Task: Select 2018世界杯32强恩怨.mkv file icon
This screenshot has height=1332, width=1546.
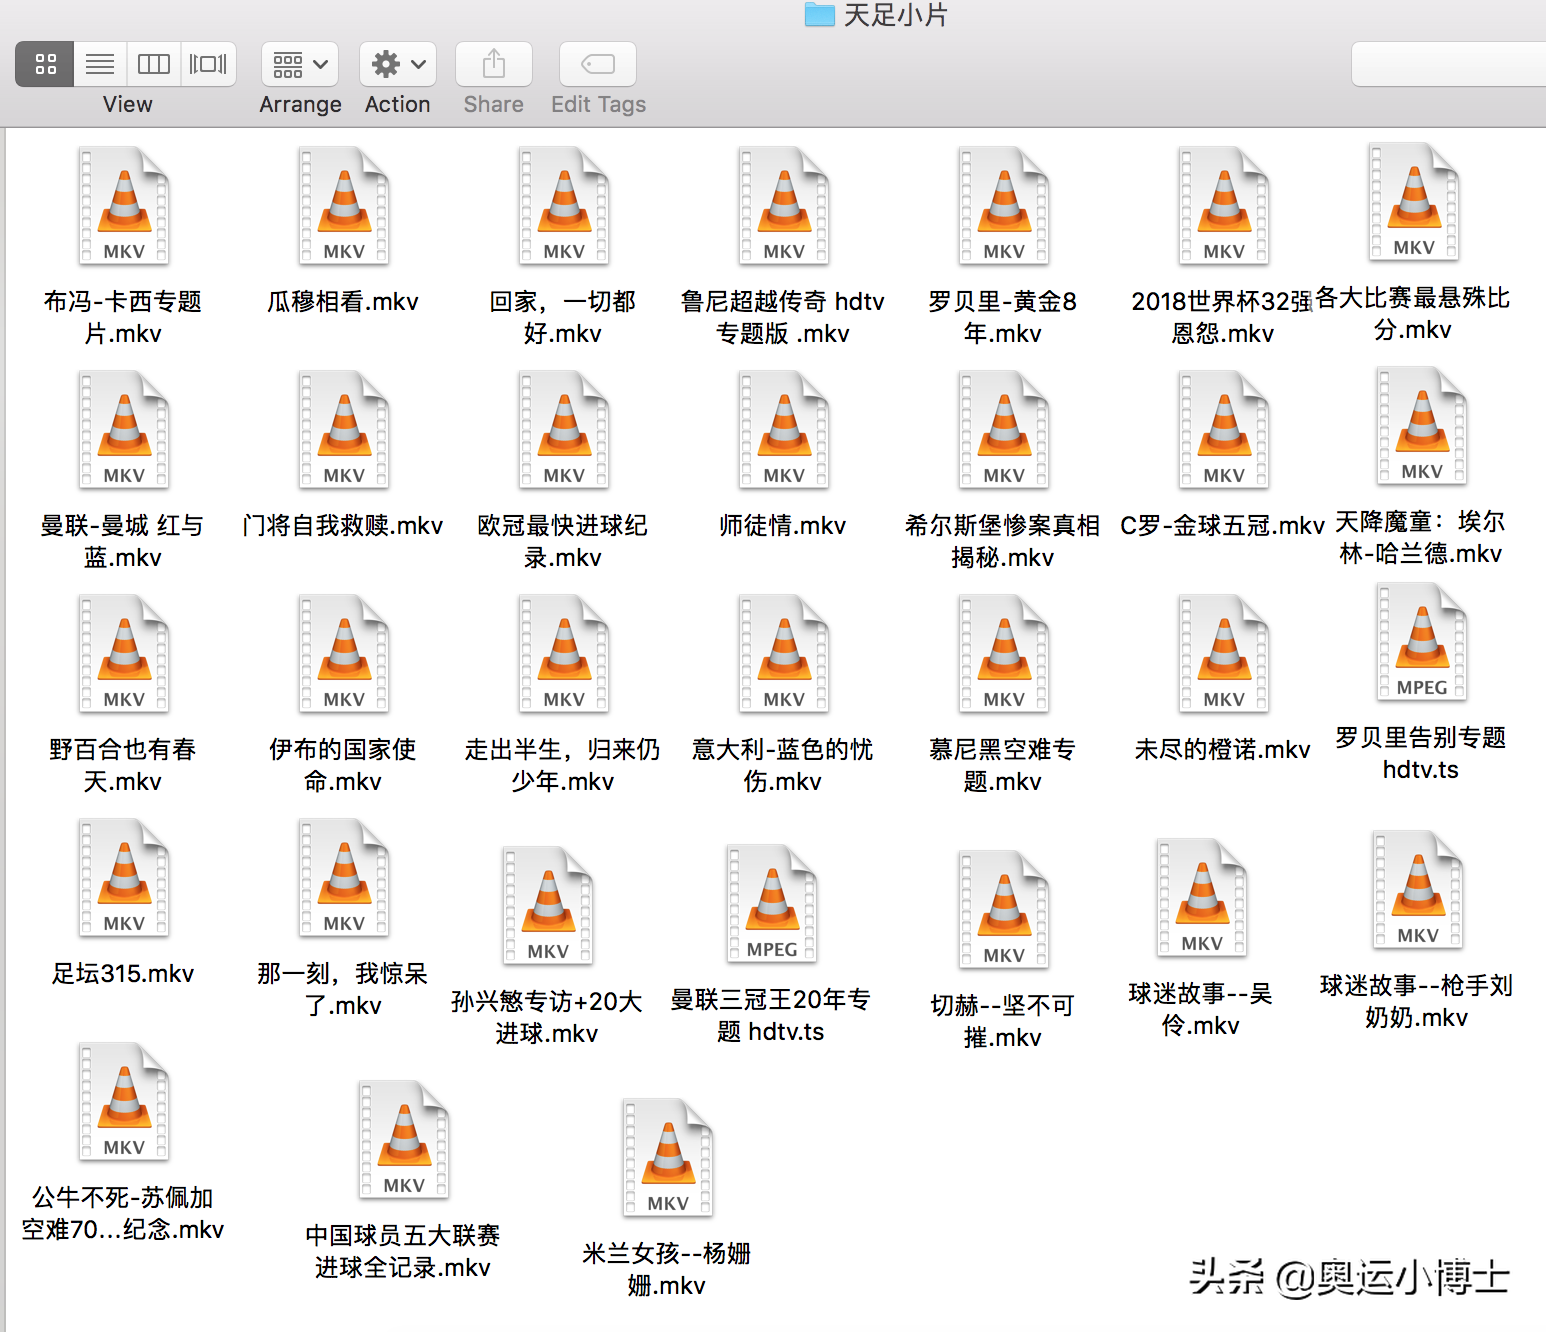Action: (1224, 206)
